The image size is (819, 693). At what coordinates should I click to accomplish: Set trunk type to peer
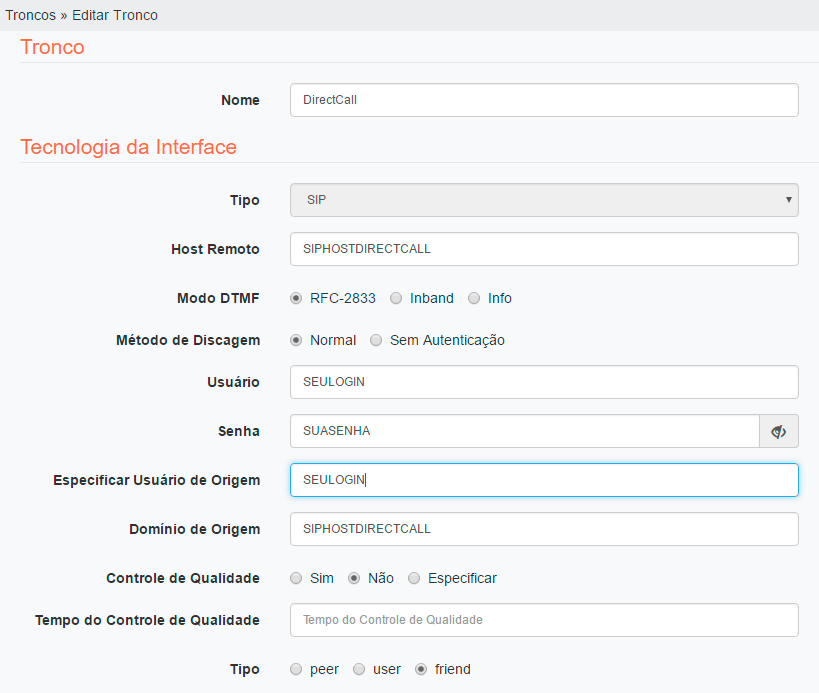coord(296,669)
